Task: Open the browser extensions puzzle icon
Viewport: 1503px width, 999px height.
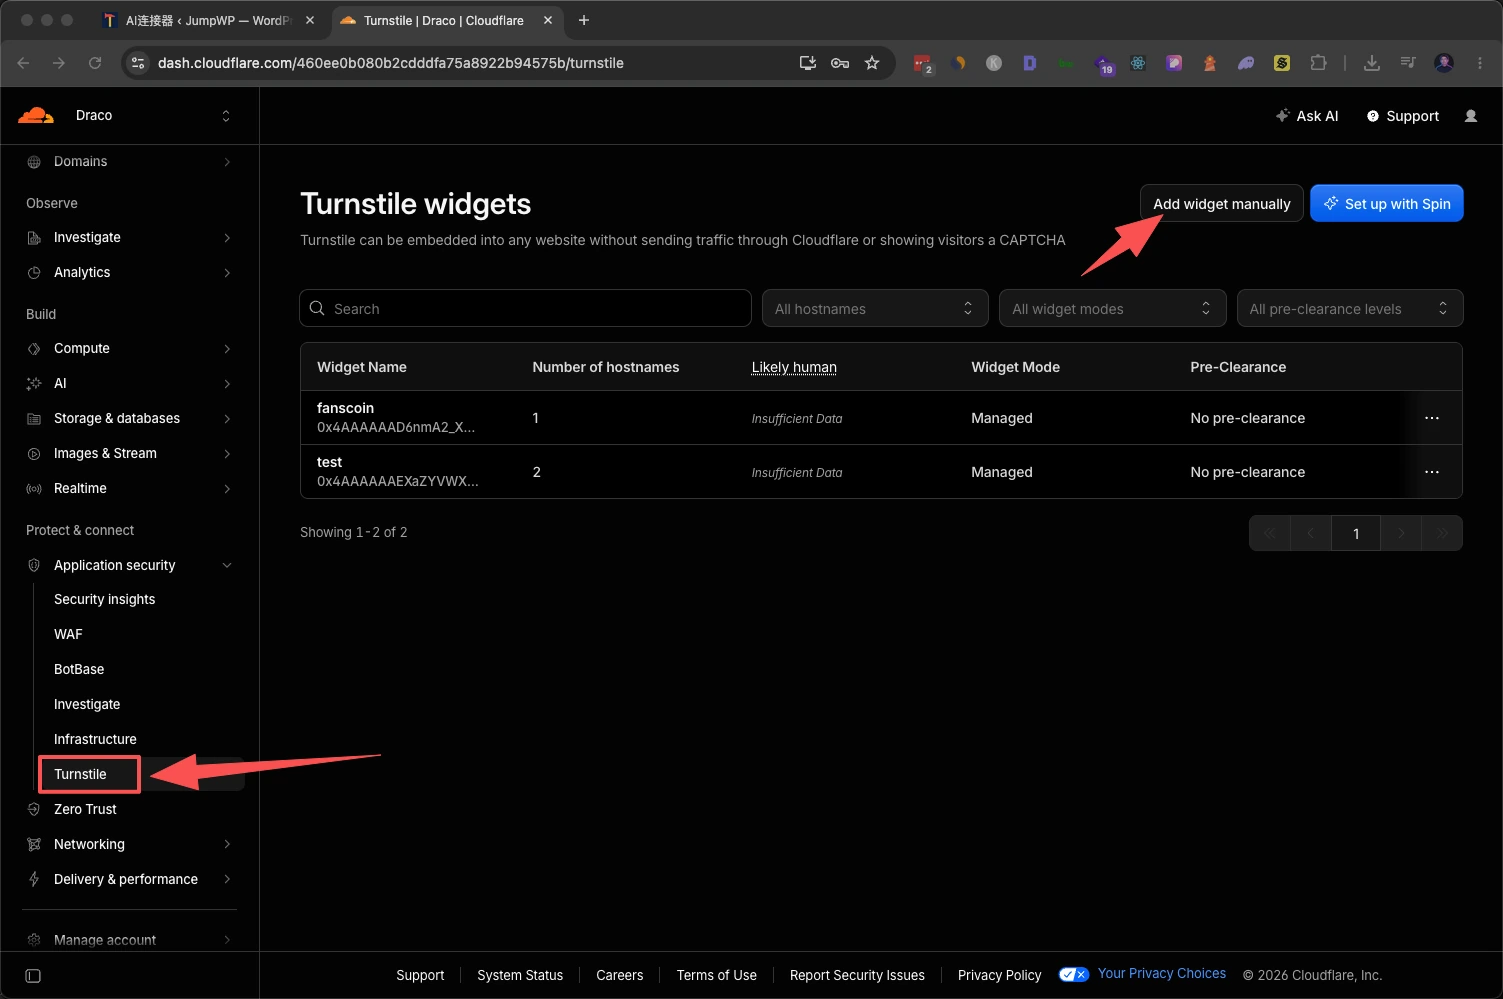Action: [1318, 63]
